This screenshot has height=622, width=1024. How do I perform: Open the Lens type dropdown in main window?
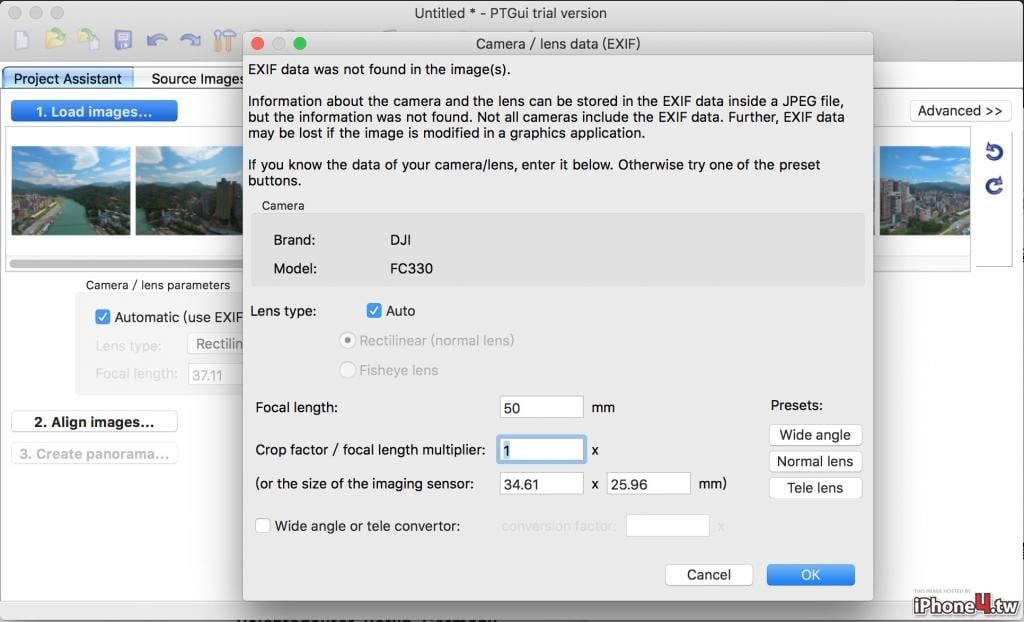[216, 344]
